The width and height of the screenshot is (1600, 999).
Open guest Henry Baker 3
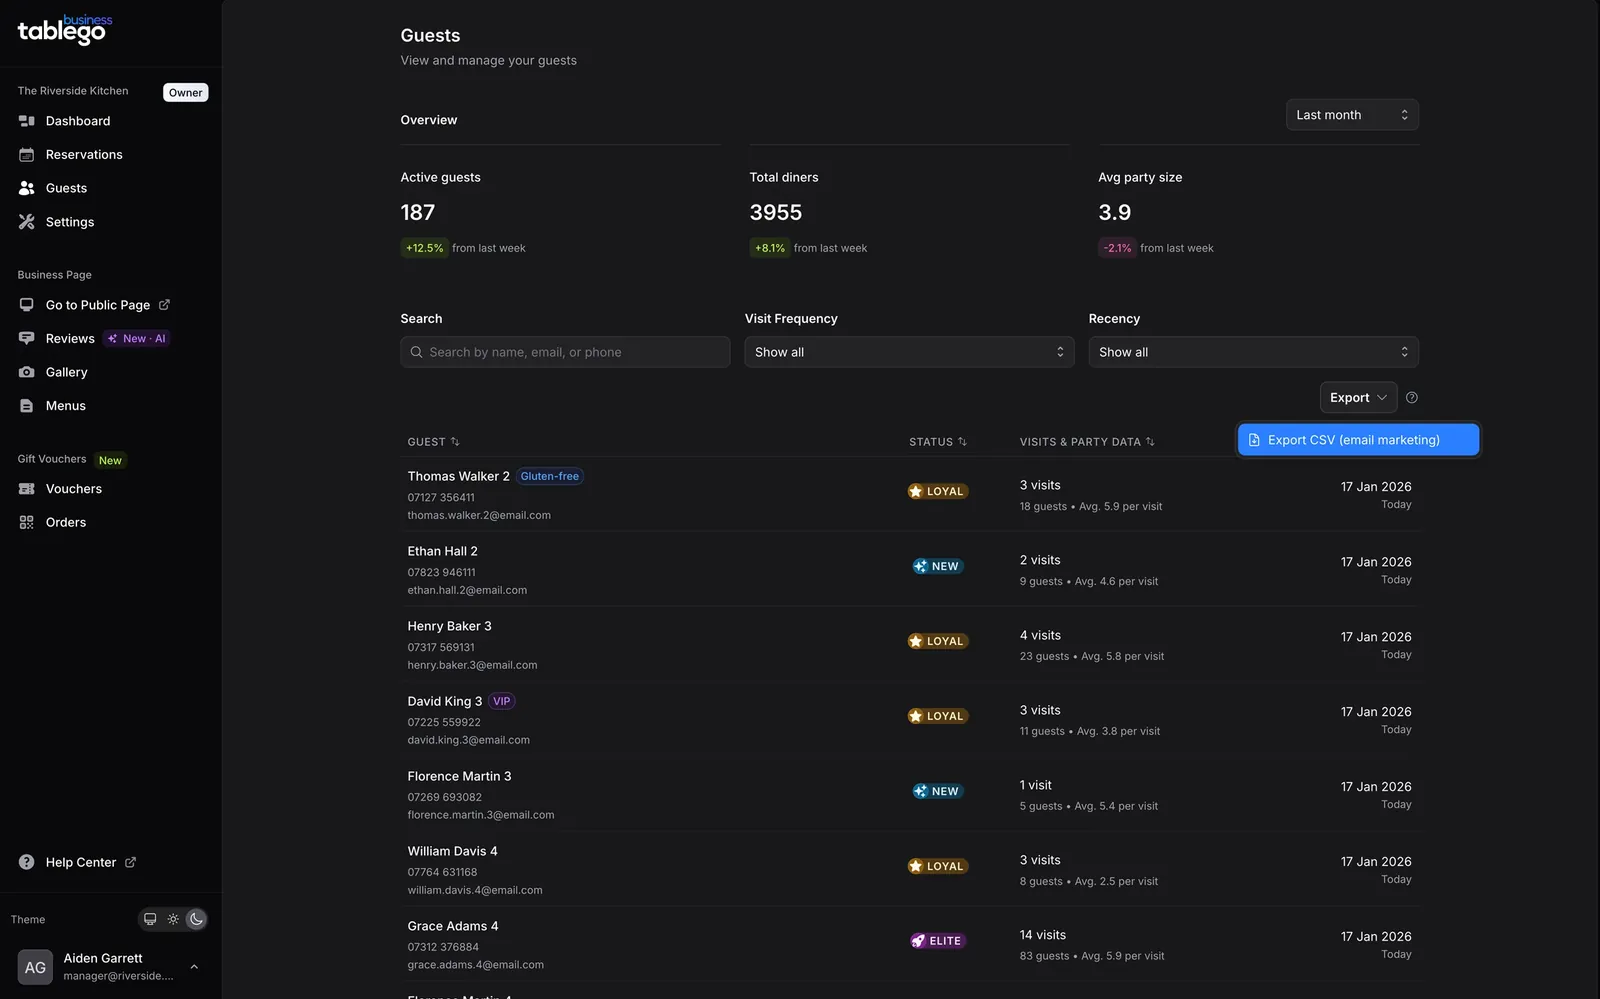pos(449,626)
